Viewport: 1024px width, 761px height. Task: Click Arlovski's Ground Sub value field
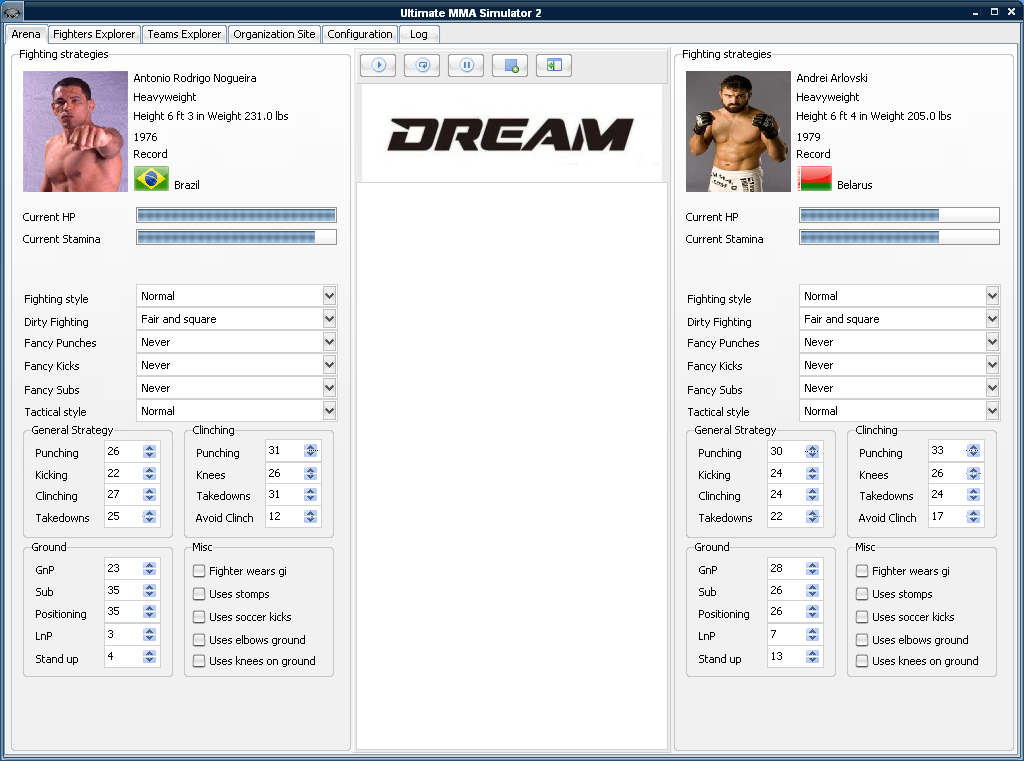click(786, 591)
